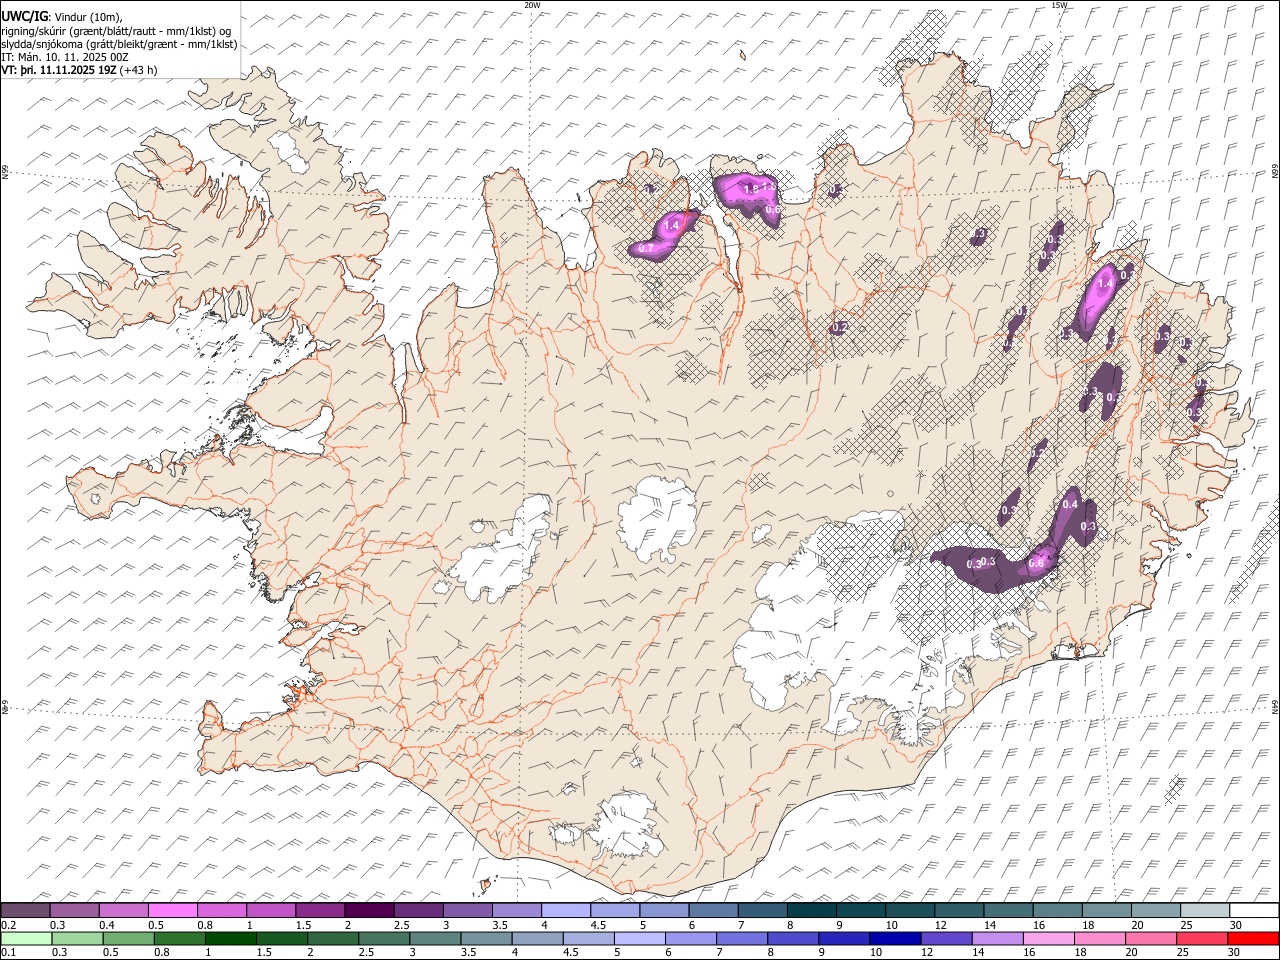Select the lower legend swatch labeled 0.8
Screen dimensions: 1280x960
pos(179,938)
